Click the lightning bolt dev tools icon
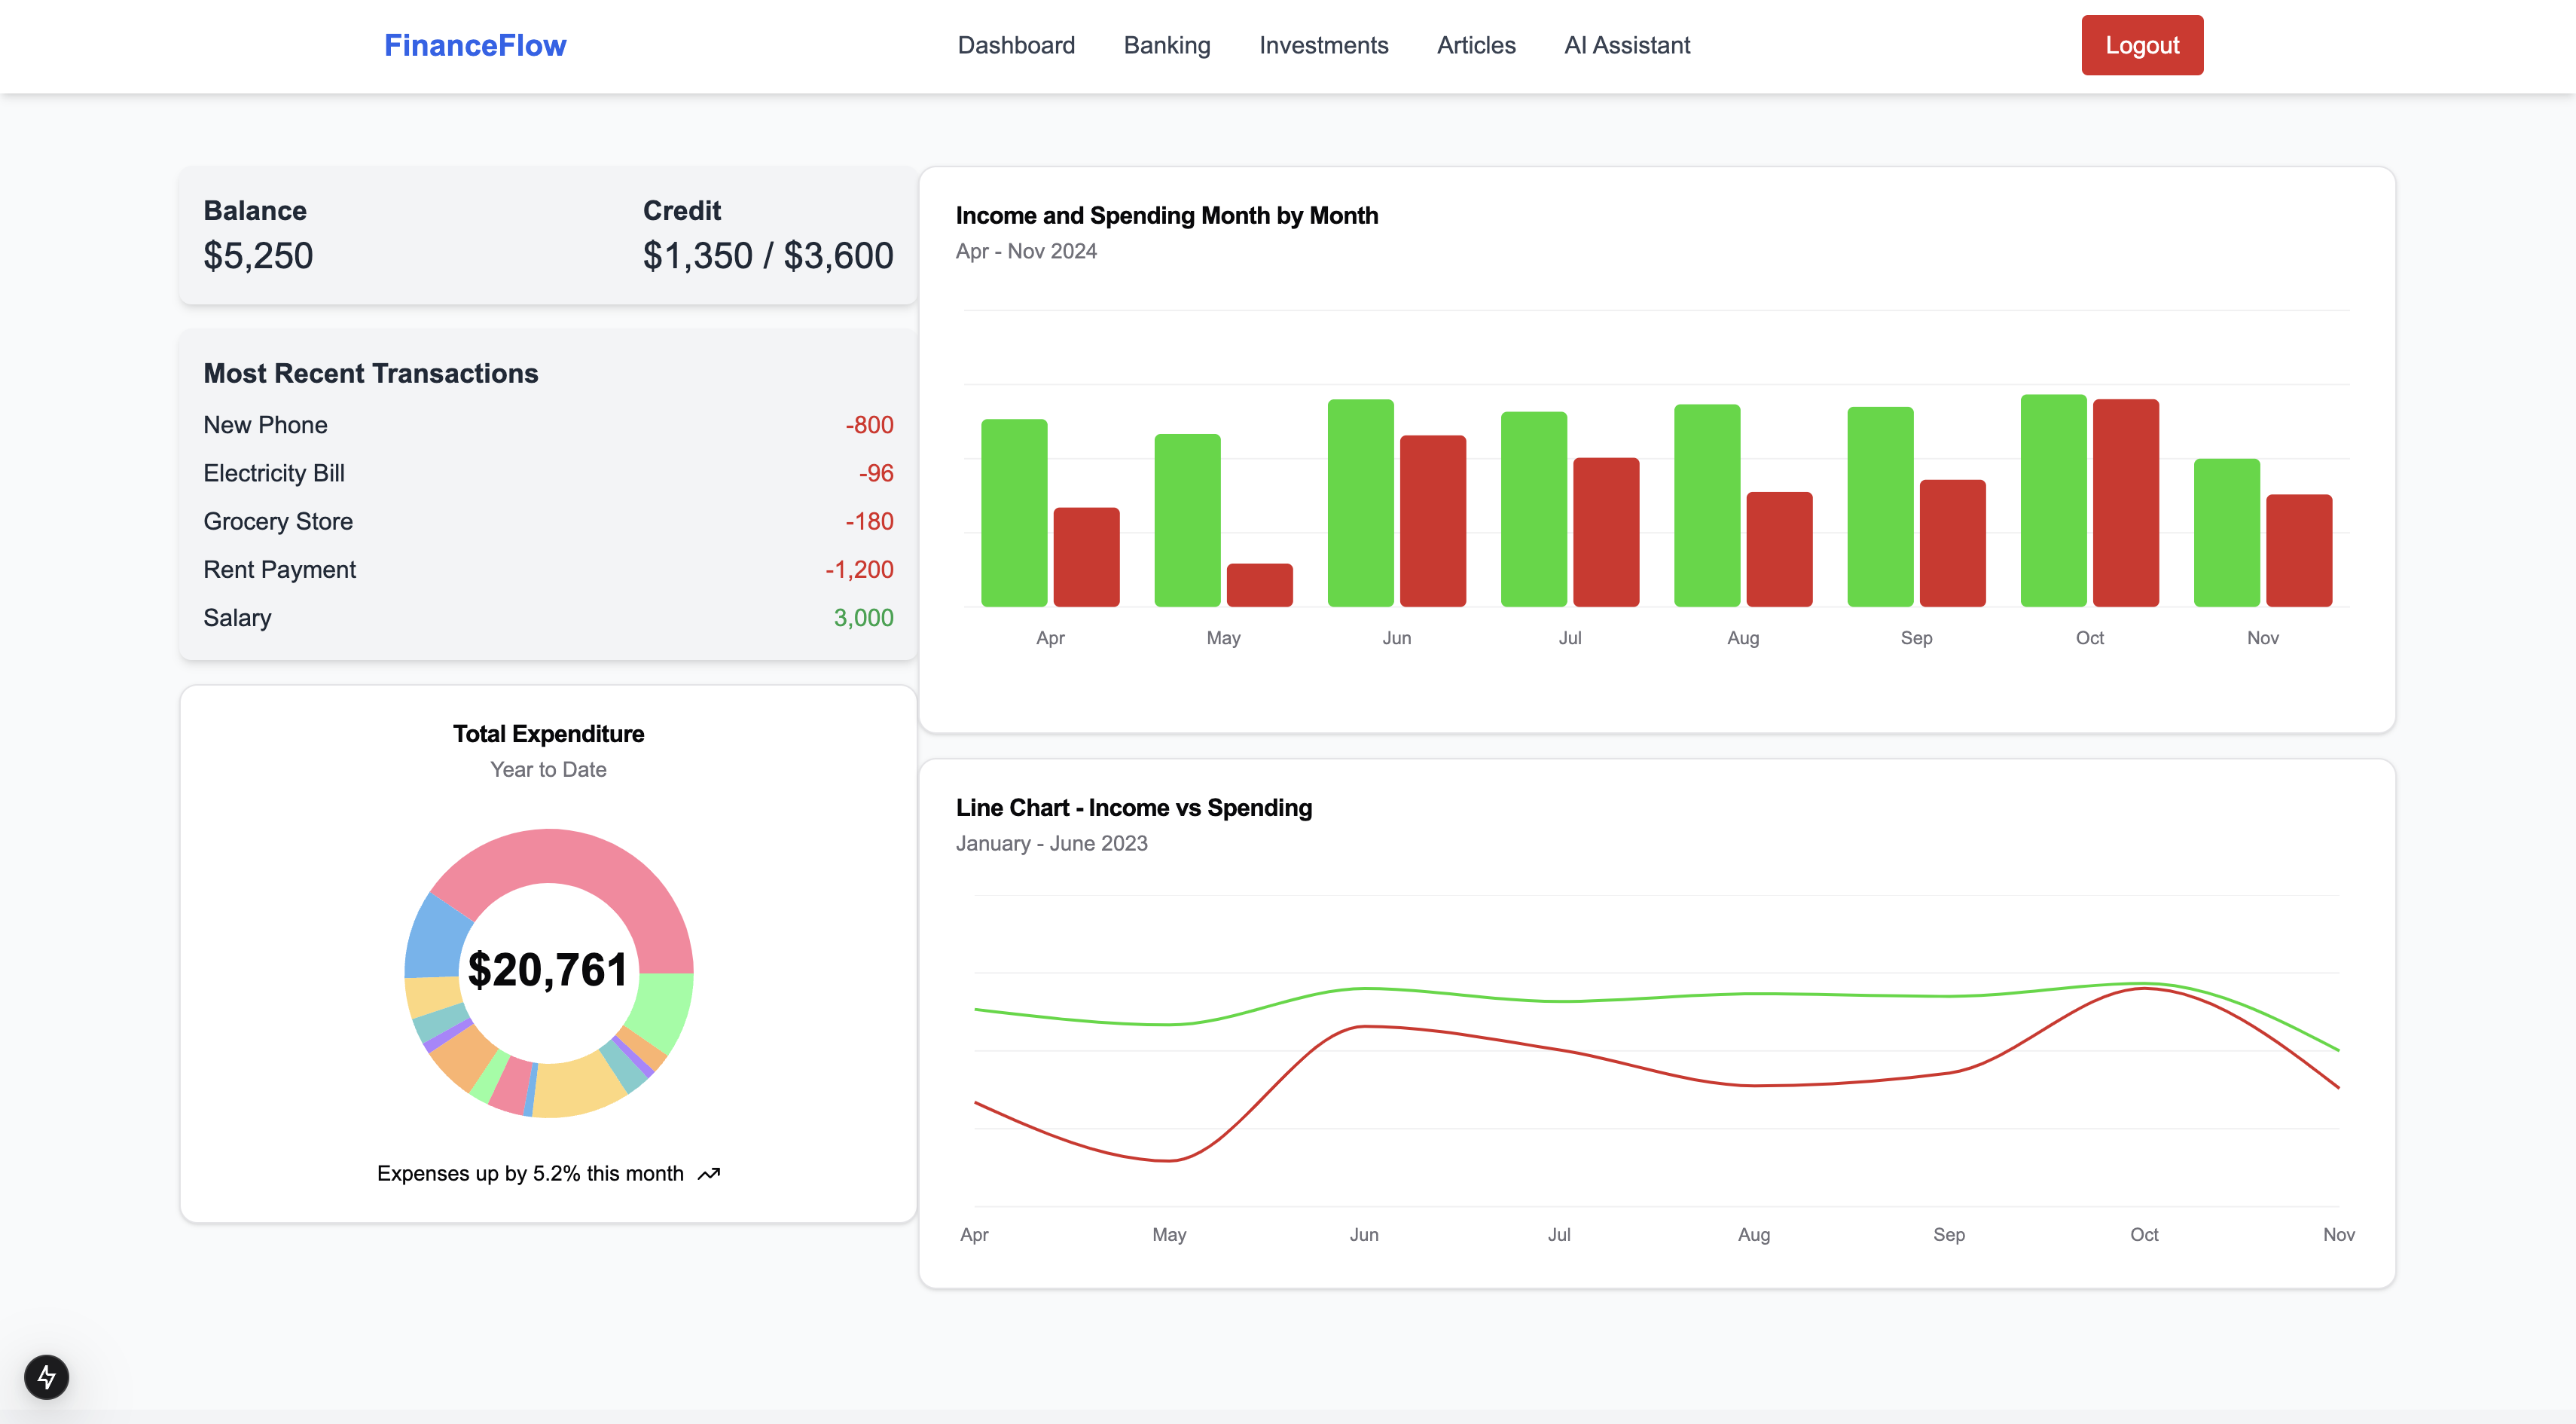Viewport: 2576px width, 1424px height. tap(46, 1377)
